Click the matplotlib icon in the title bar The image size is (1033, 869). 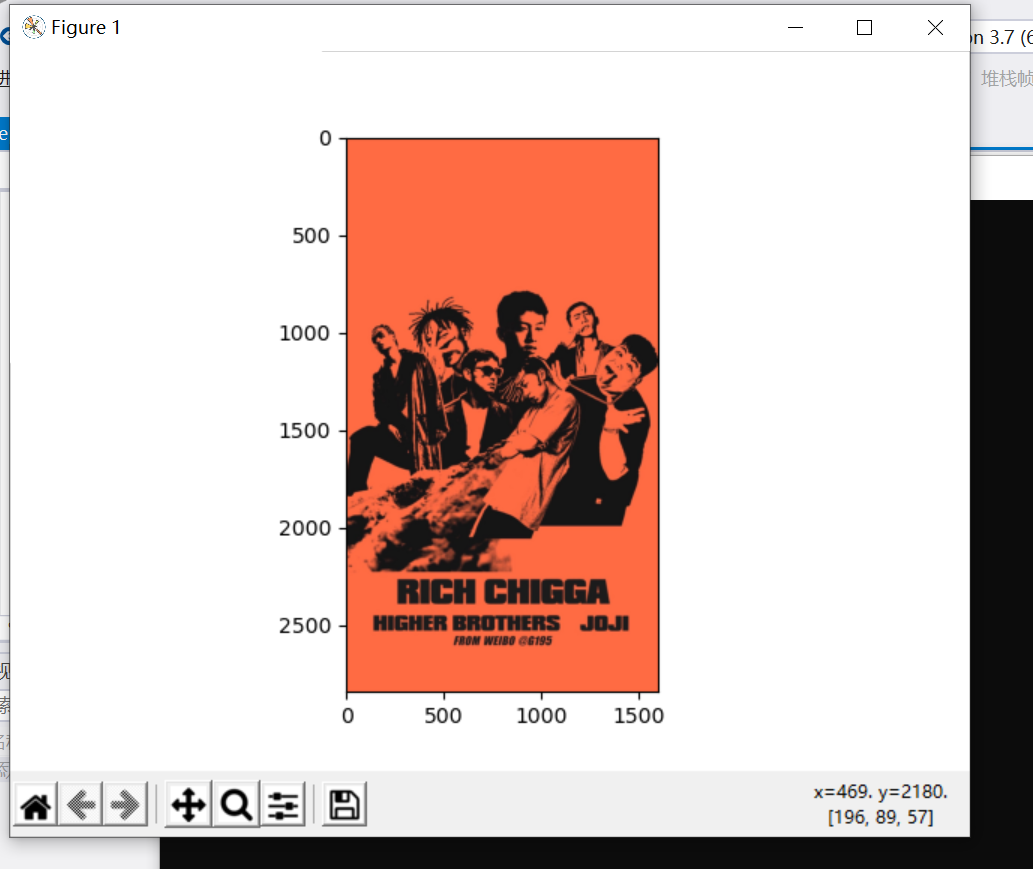pyautogui.click(x=34, y=27)
